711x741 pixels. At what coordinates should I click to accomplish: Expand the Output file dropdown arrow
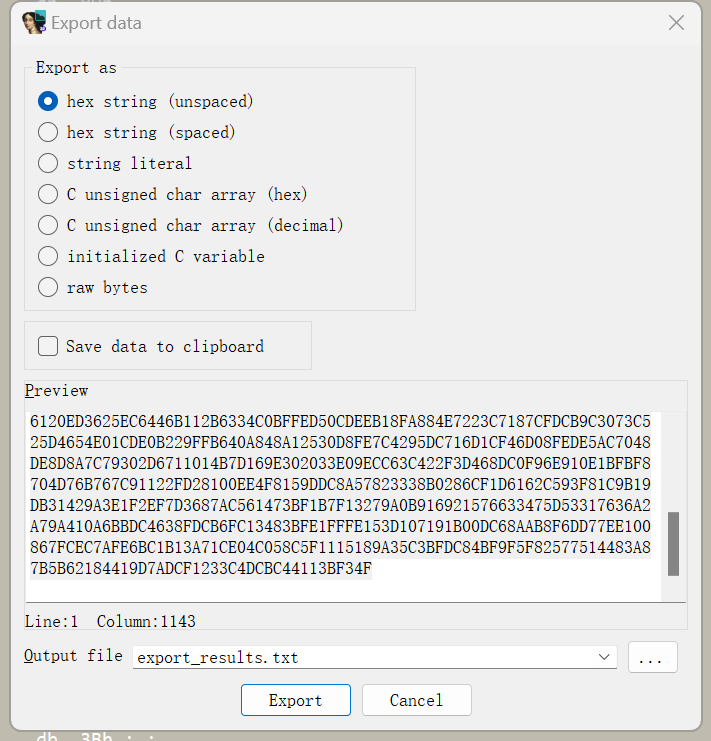pyautogui.click(x=604, y=657)
